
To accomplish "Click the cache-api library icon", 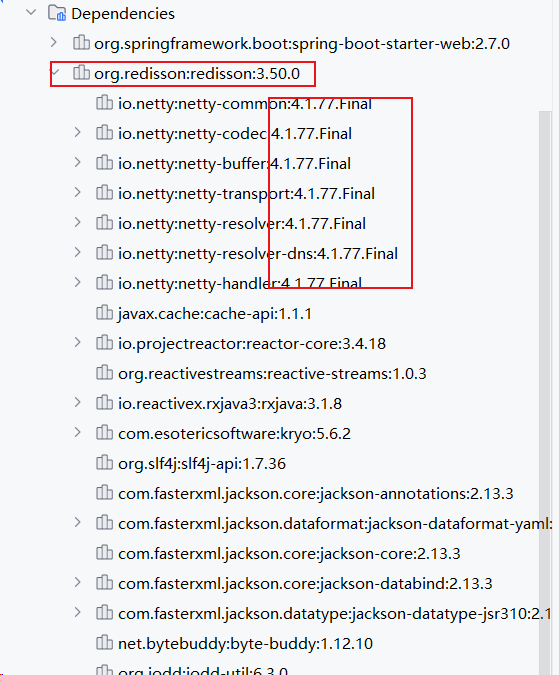I will point(104,313).
